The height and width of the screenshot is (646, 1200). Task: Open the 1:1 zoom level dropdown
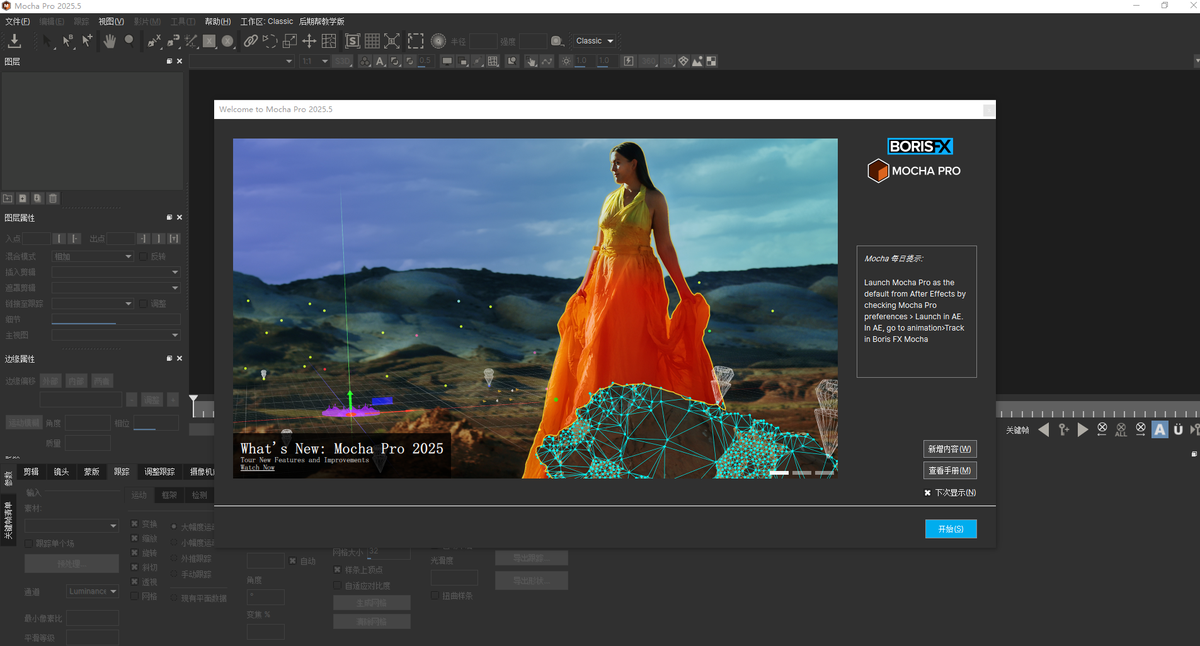tap(314, 61)
